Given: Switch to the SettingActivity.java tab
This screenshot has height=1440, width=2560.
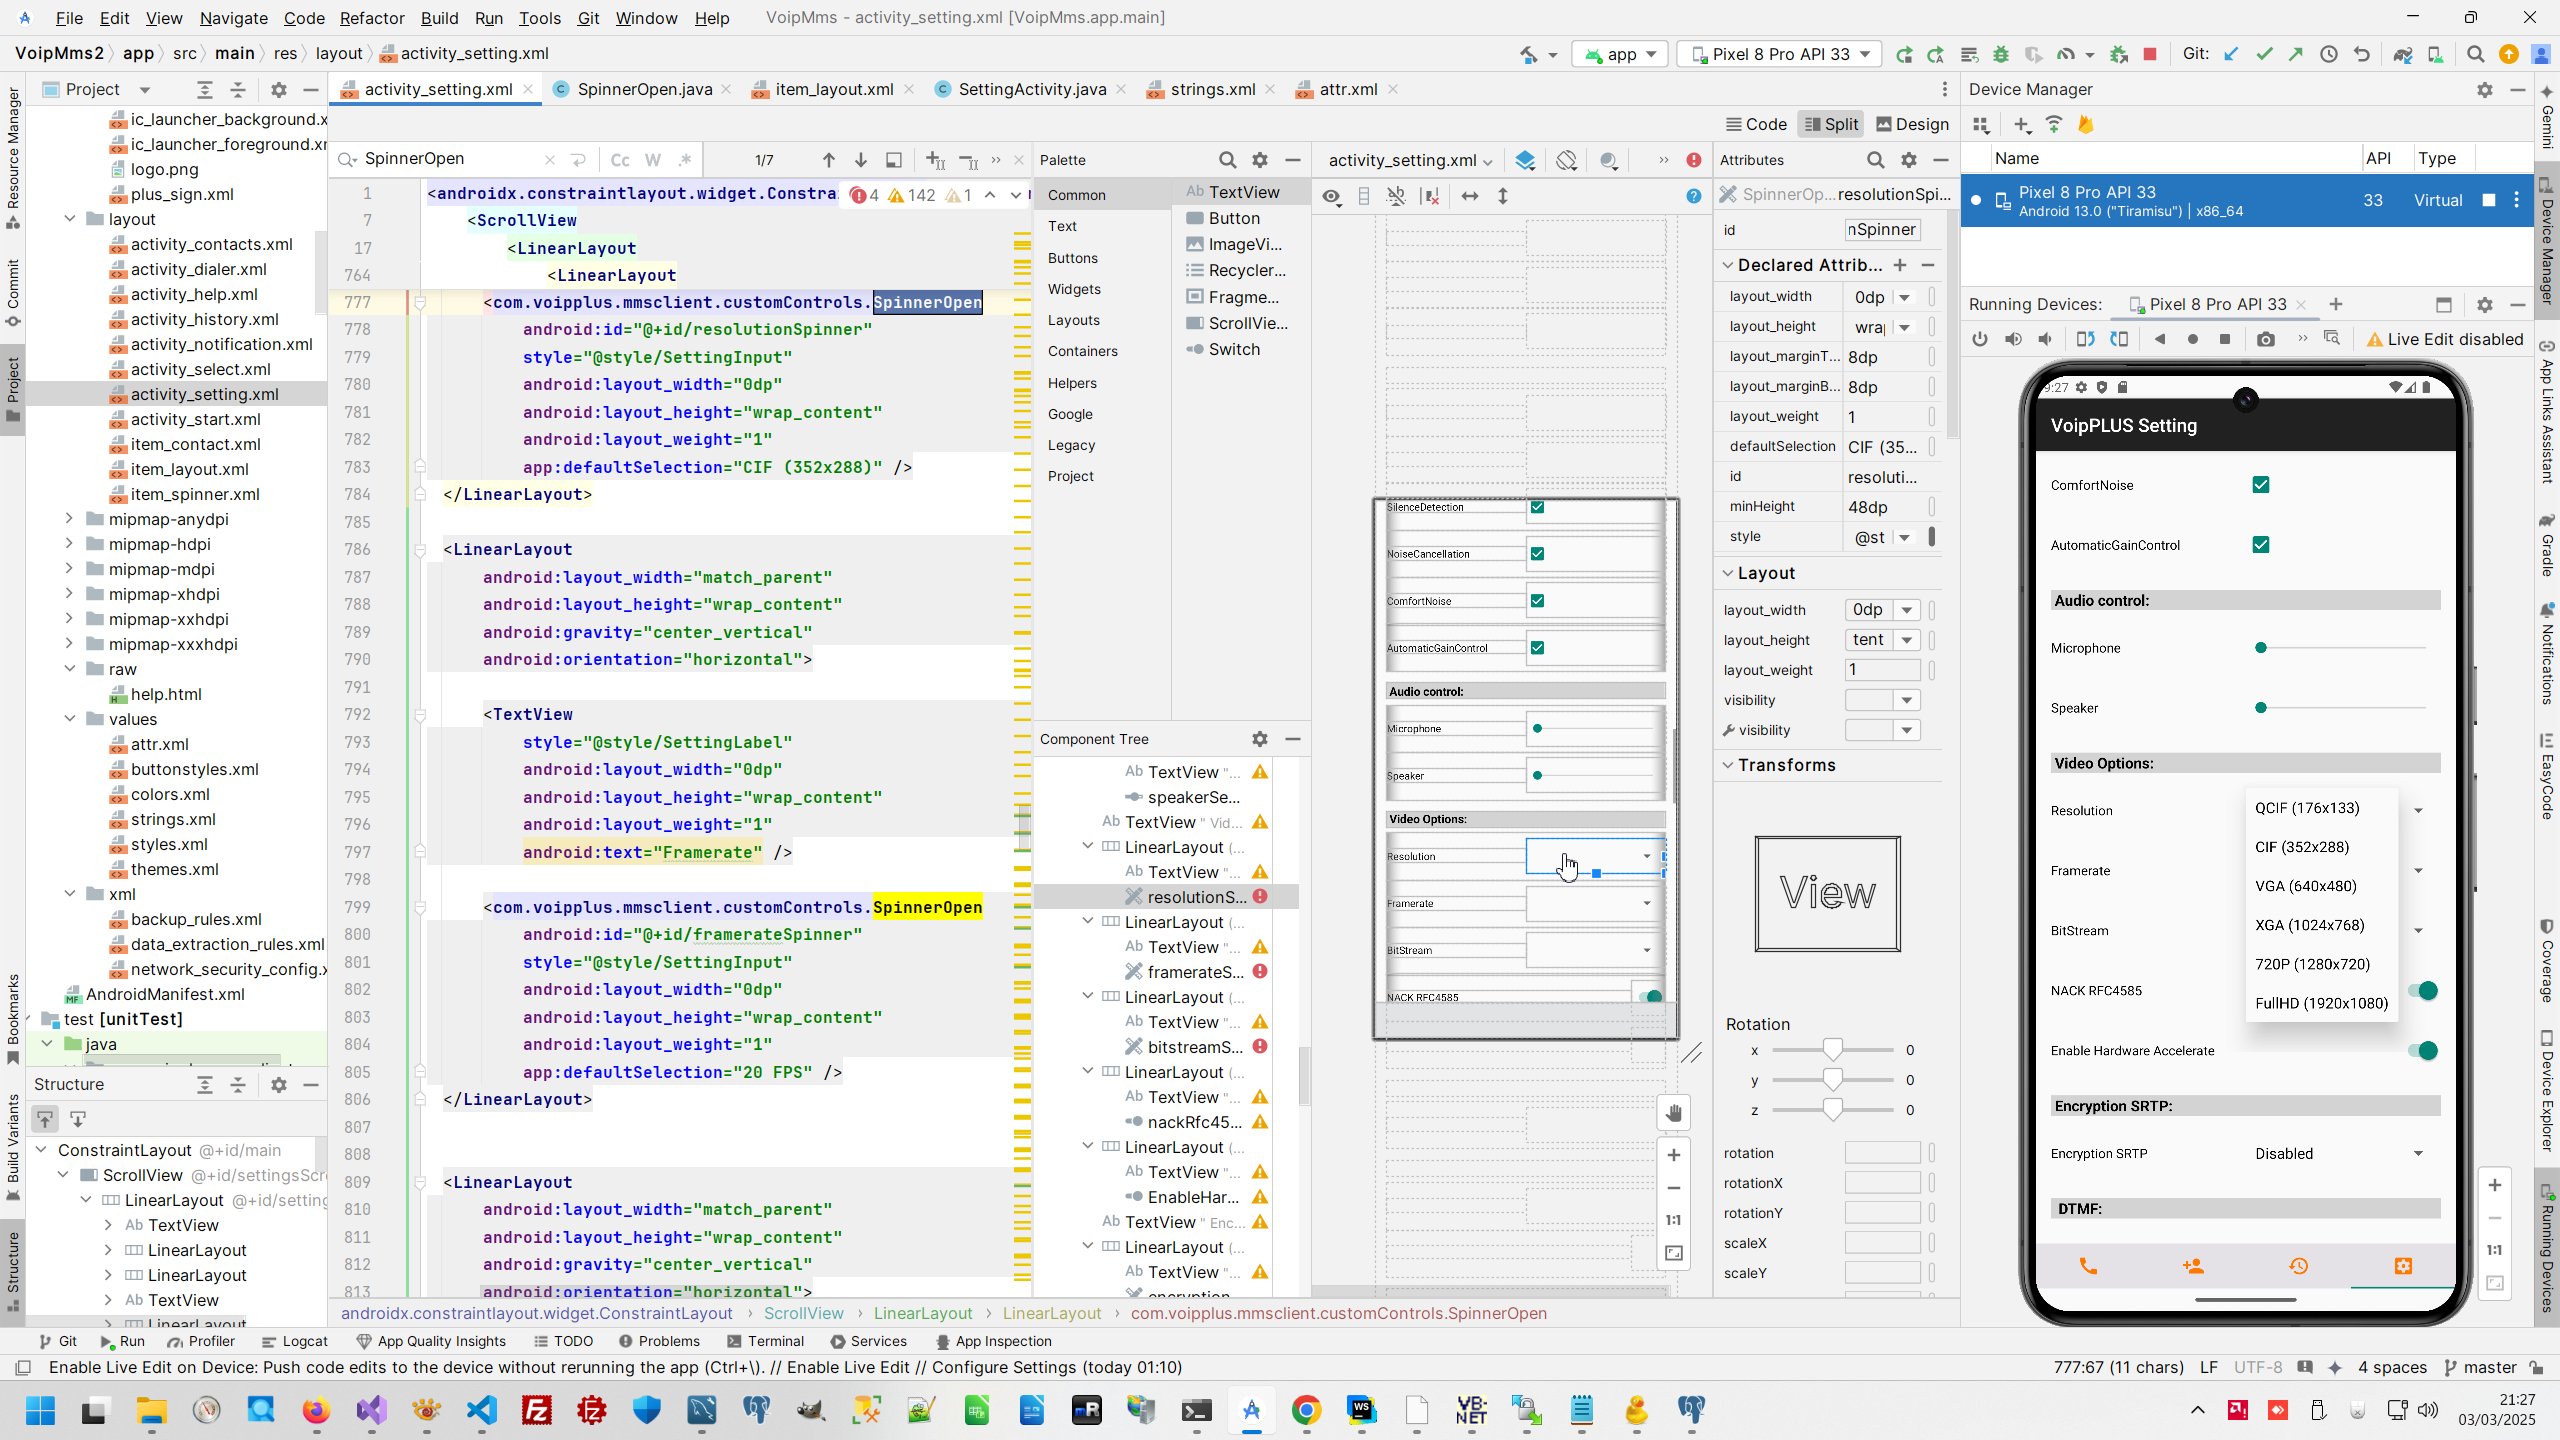Looking at the screenshot, I should pyautogui.click(x=1031, y=89).
